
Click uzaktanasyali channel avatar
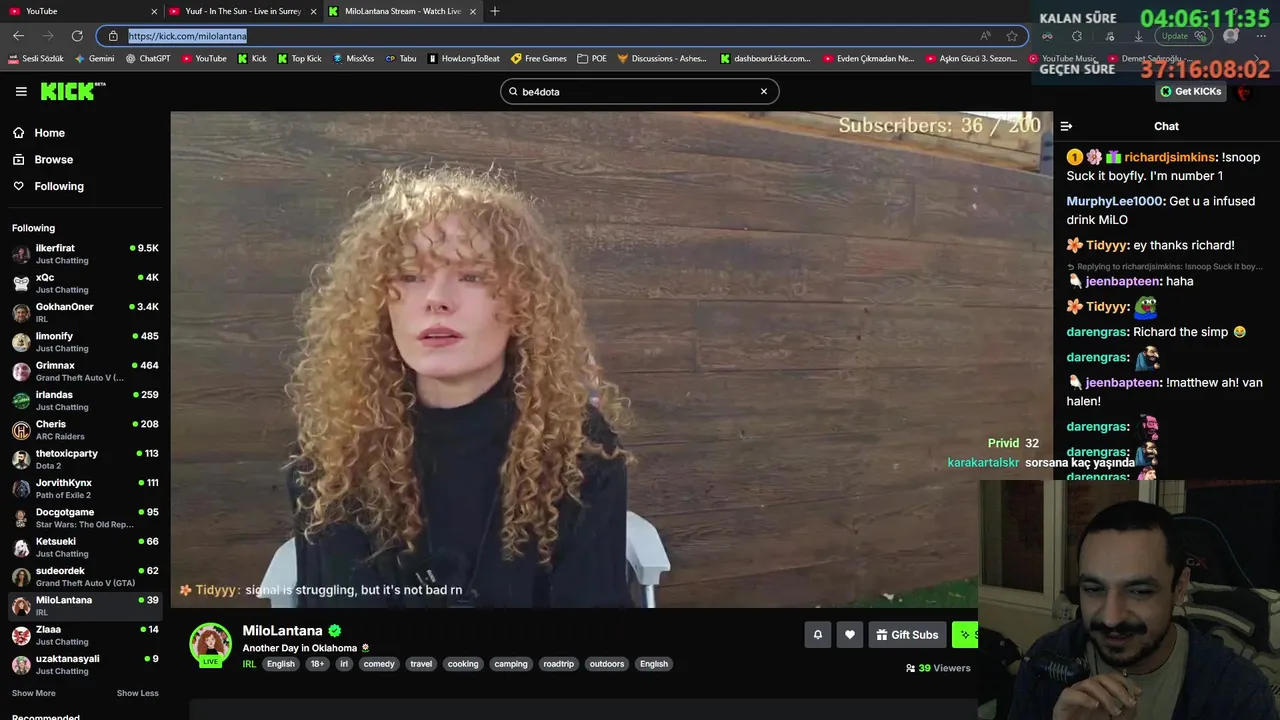(21, 665)
